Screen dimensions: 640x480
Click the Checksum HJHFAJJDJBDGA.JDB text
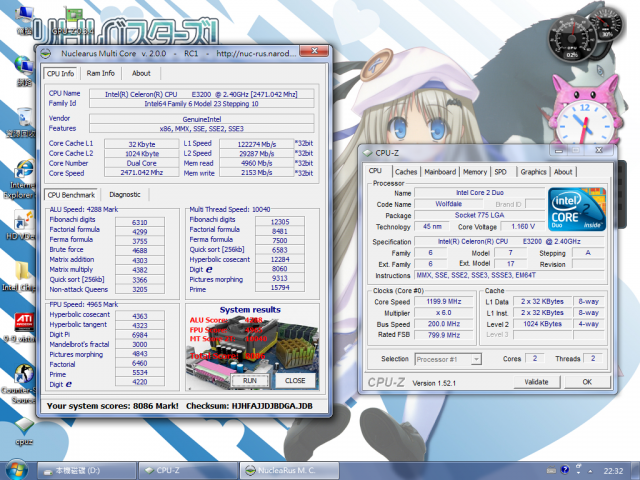coord(249,406)
